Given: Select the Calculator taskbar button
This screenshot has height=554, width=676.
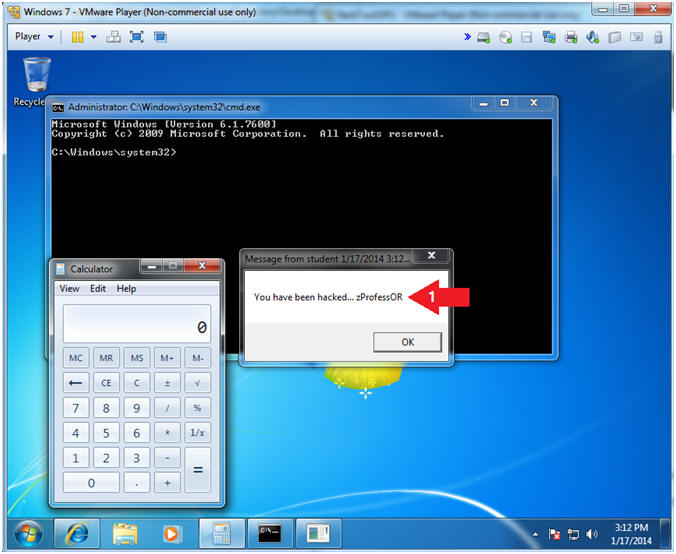Looking at the screenshot, I should [x=222, y=534].
